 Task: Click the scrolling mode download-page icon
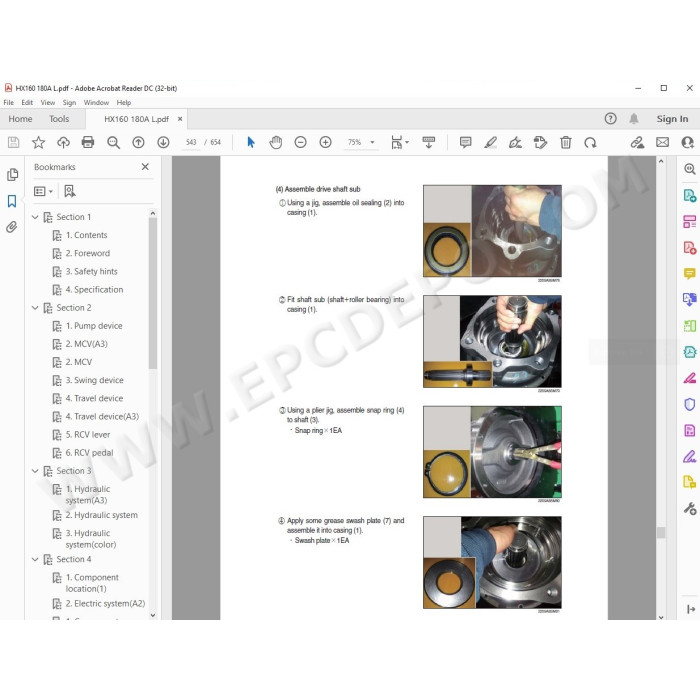(x=429, y=142)
